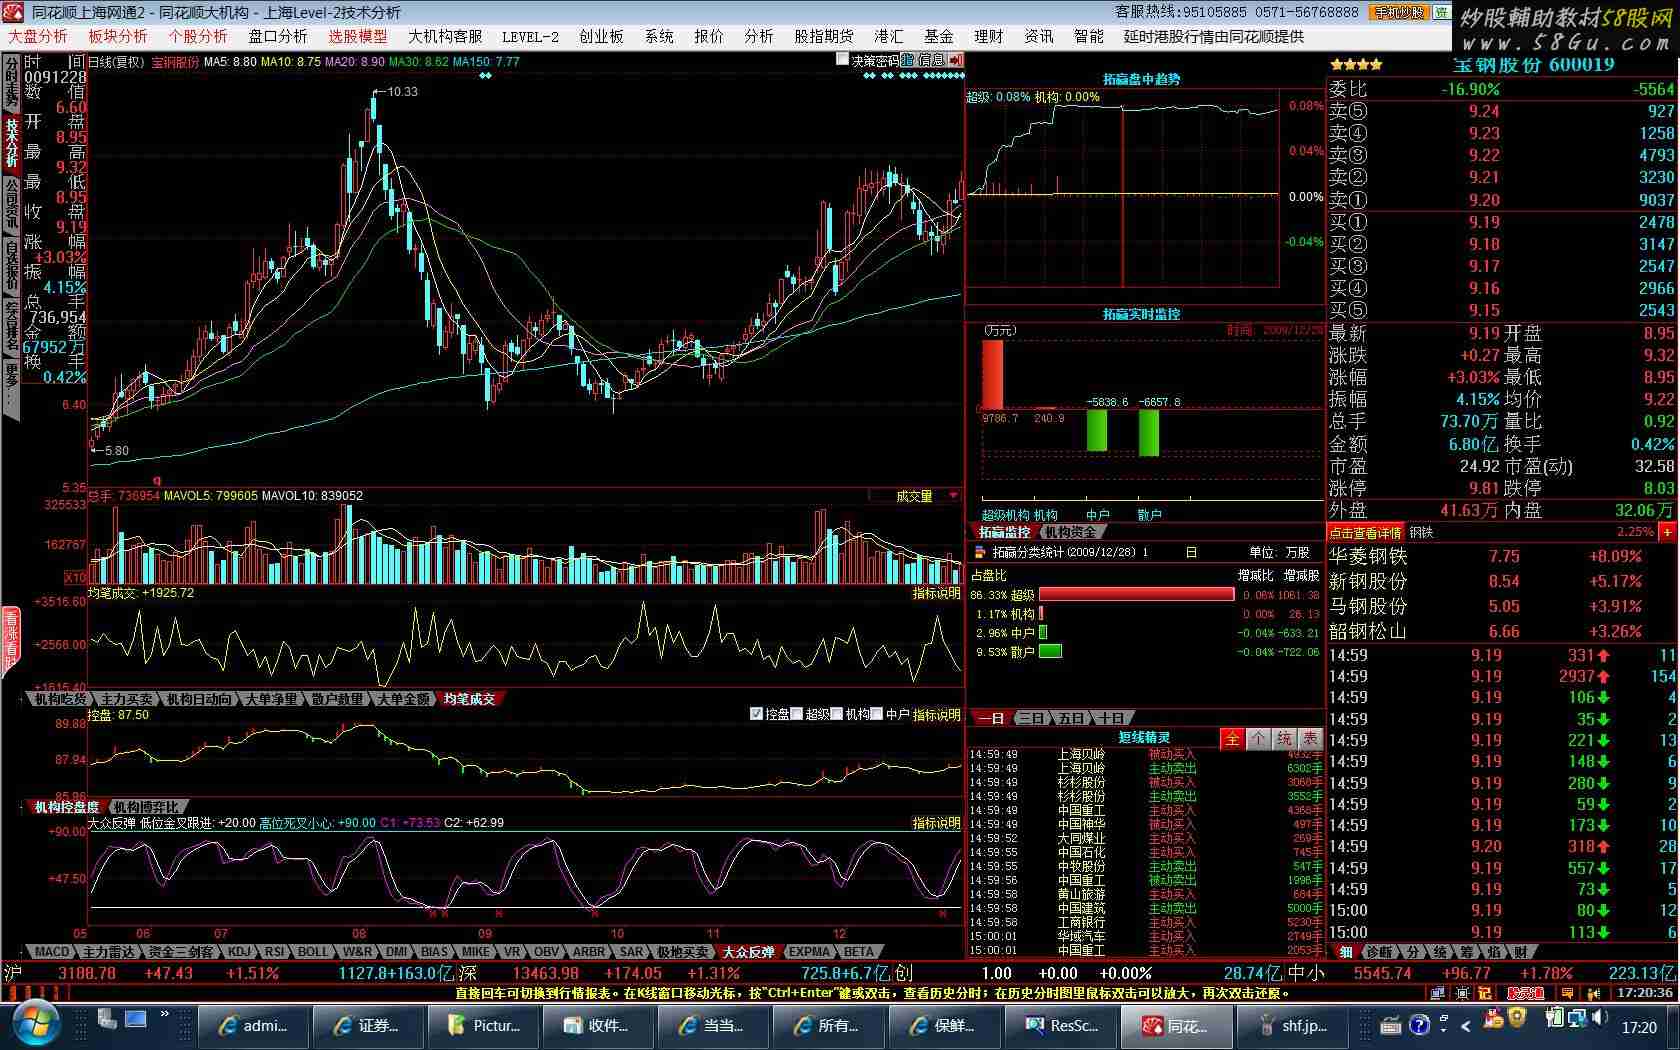Select the 十日 period tab
The height and width of the screenshot is (1050, 1680).
(1111, 718)
